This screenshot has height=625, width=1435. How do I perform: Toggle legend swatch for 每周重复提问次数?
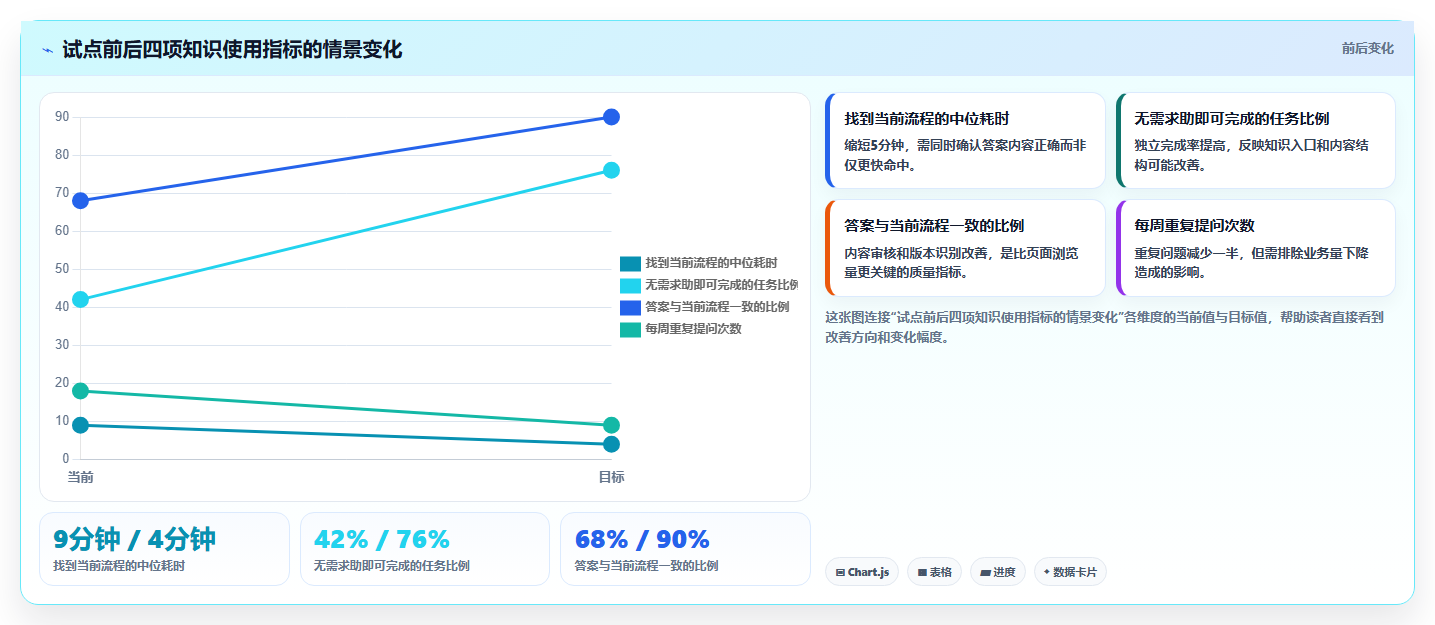coord(630,330)
